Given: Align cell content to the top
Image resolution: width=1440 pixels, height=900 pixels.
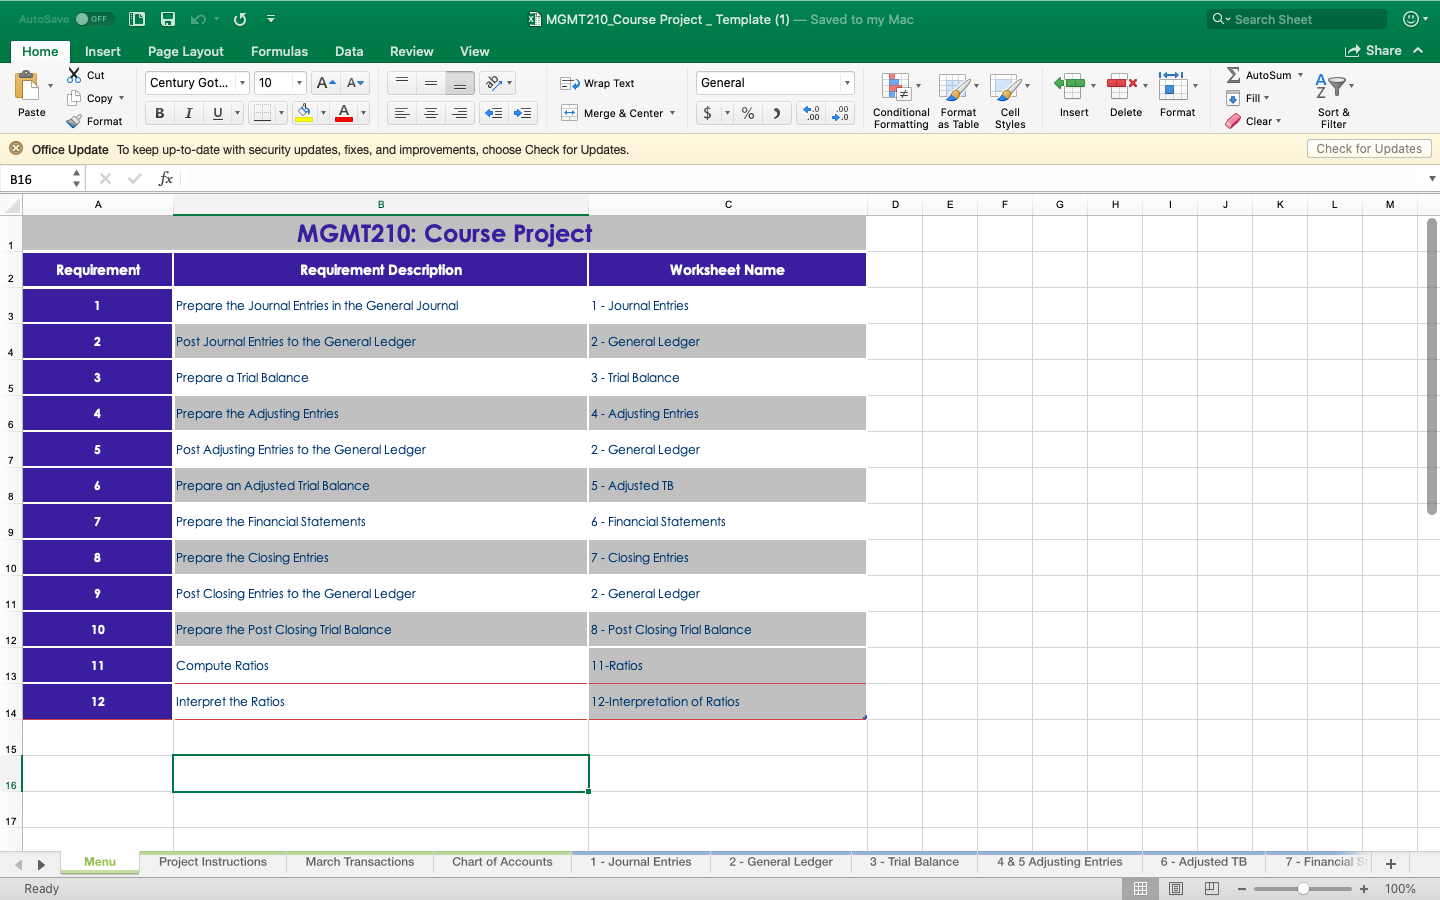Looking at the screenshot, I should click(402, 83).
